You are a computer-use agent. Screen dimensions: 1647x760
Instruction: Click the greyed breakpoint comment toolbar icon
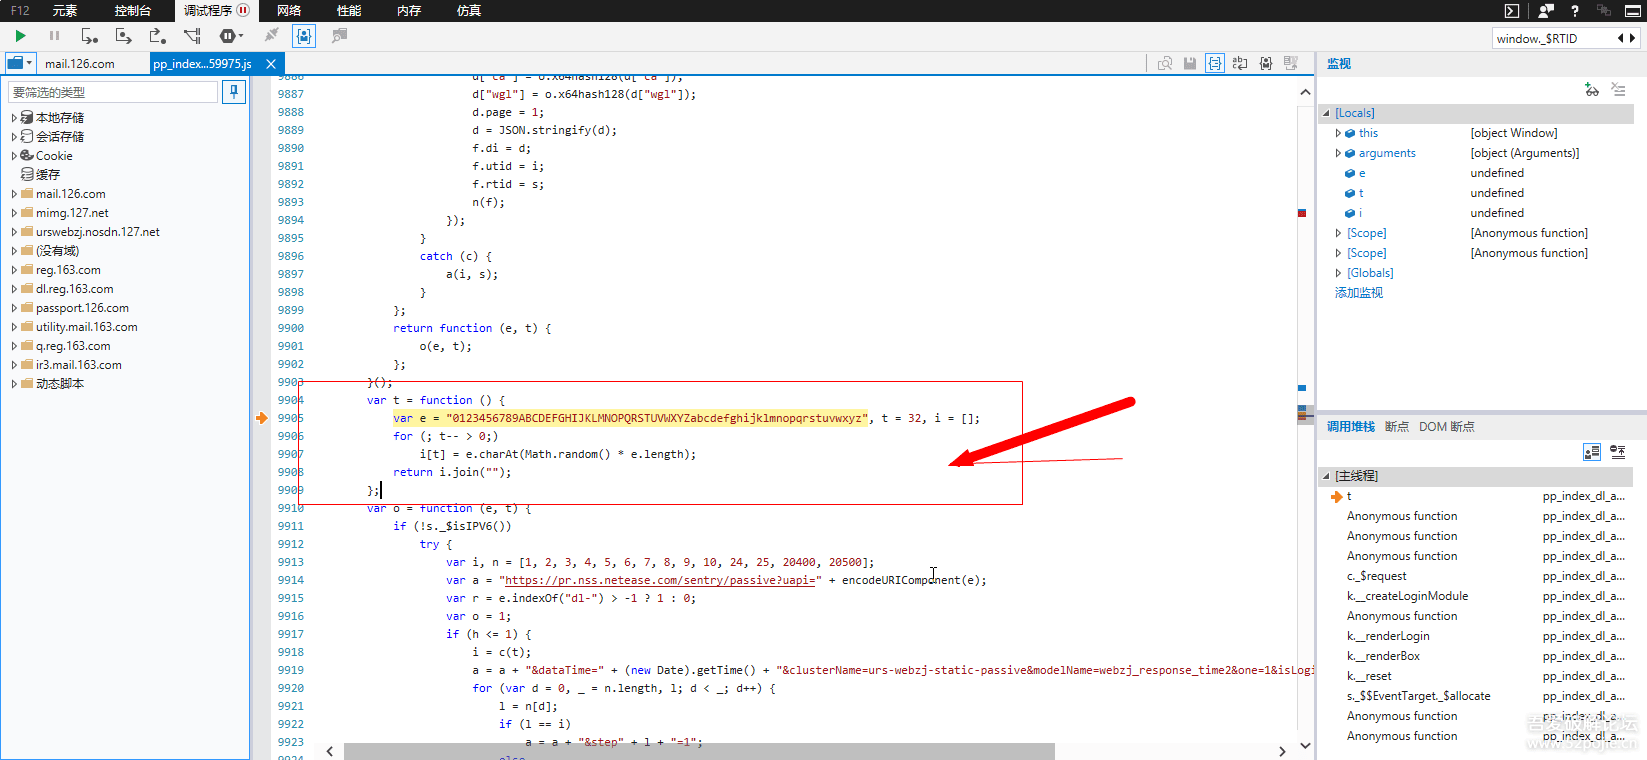(340, 36)
